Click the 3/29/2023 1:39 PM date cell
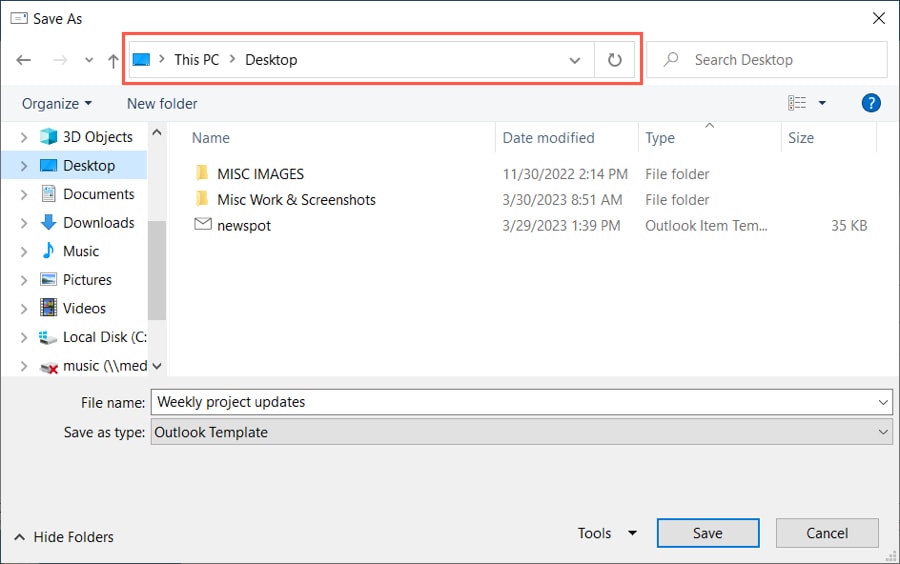Screen dimensions: 900x564 [x=561, y=225]
